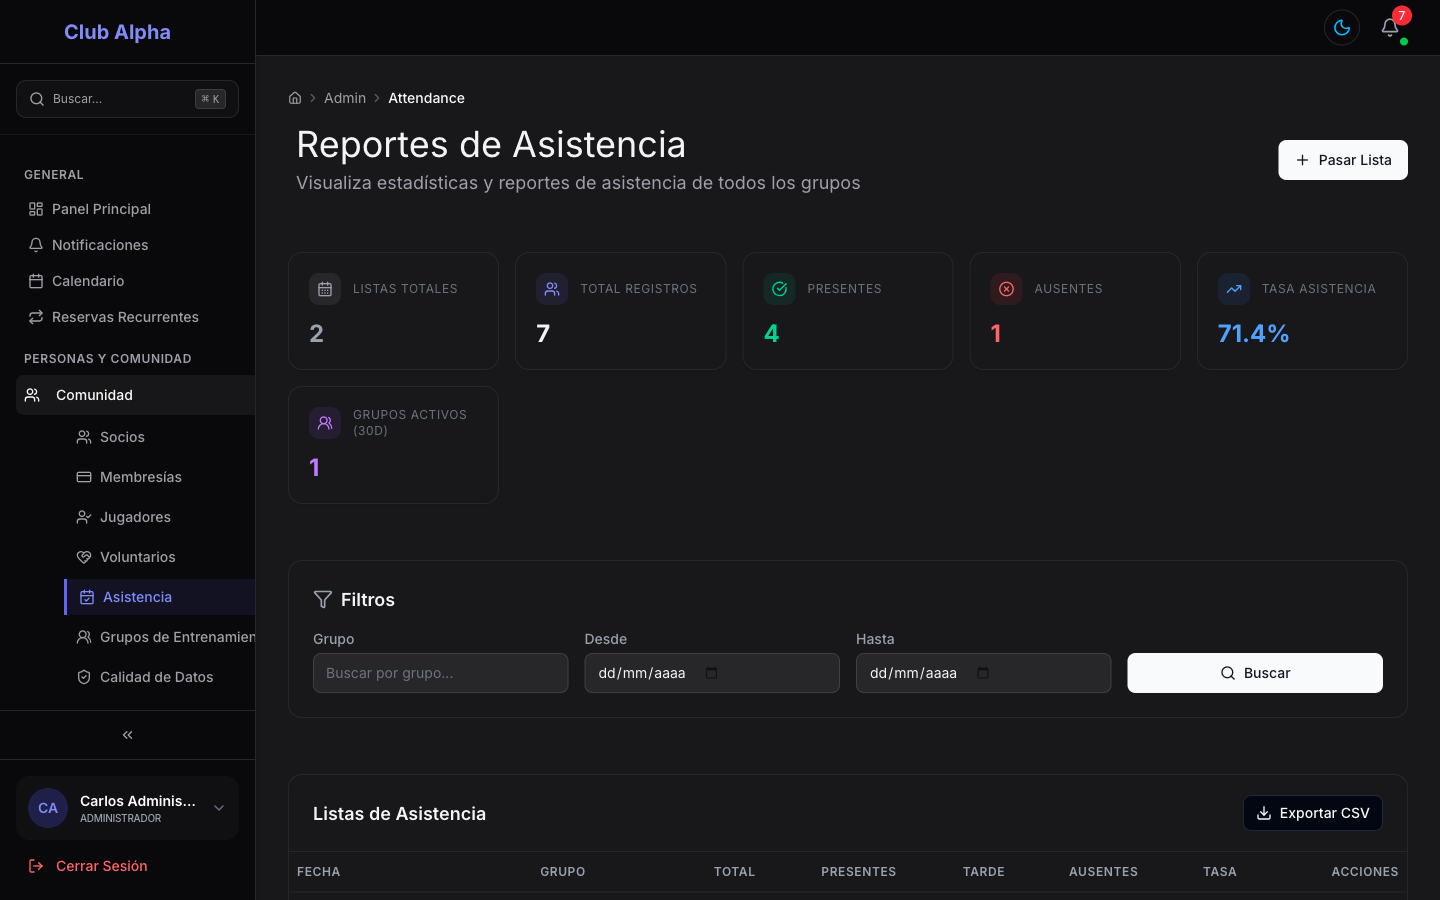Click the Total Registros users icon
Viewport: 1440px width, 900px height.
pyautogui.click(x=552, y=289)
